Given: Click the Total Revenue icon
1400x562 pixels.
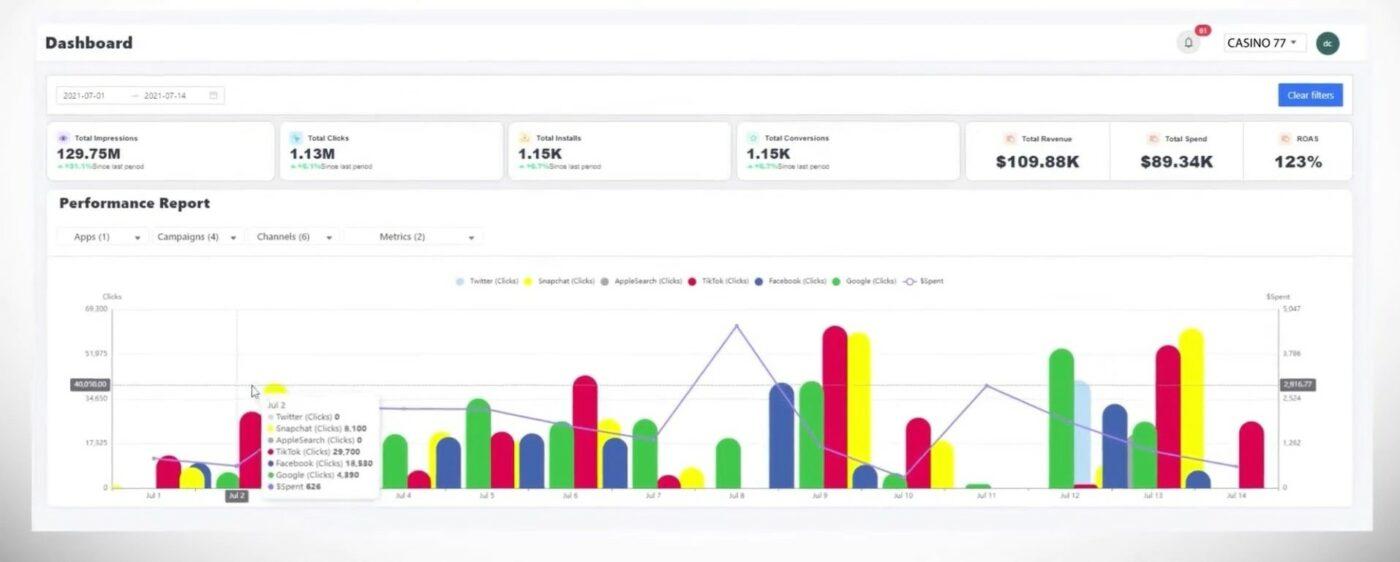Looking at the screenshot, I should [1010, 139].
